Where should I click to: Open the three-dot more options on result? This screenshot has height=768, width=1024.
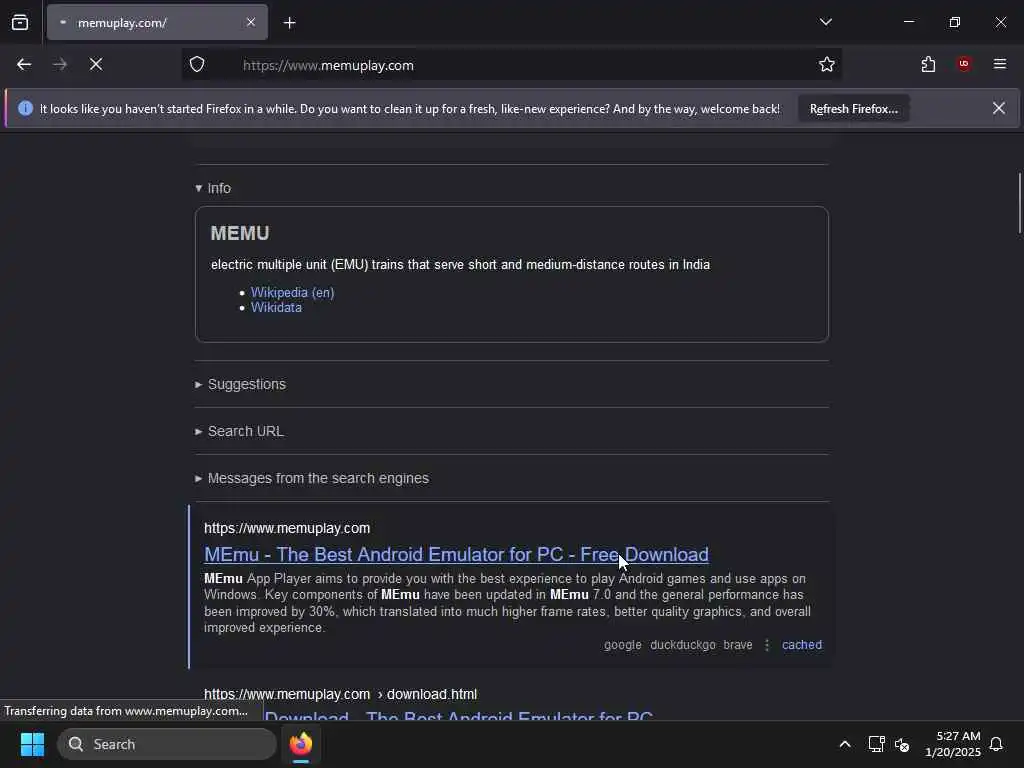pos(767,645)
